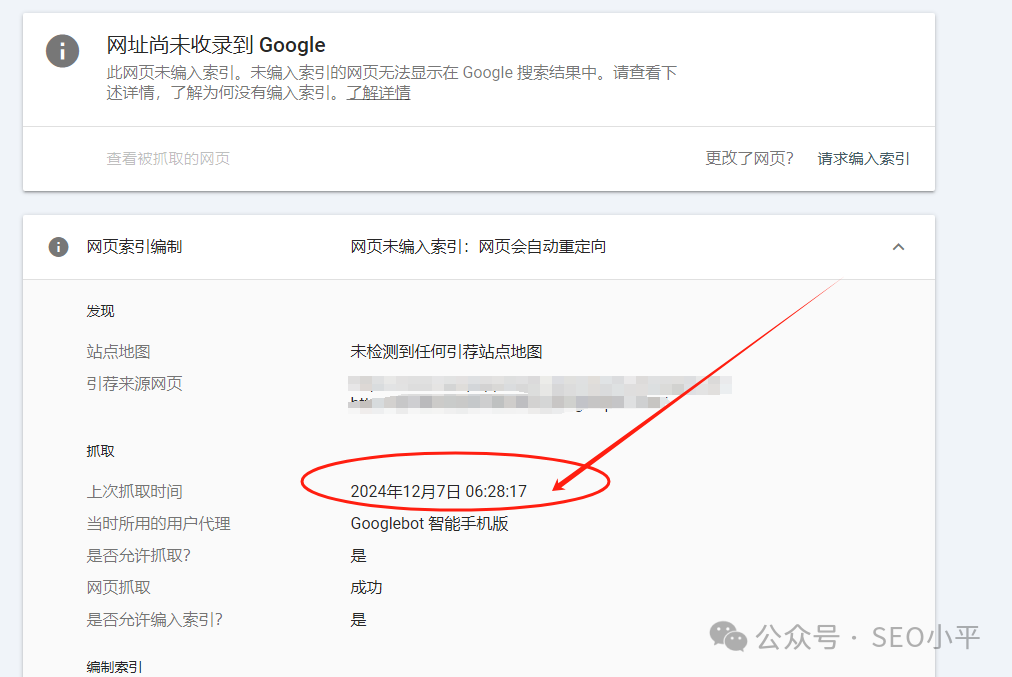The height and width of the screenshot is (677, 1012).
Task: Select the 发现 subsection heading
Action: tap(100, 311)
